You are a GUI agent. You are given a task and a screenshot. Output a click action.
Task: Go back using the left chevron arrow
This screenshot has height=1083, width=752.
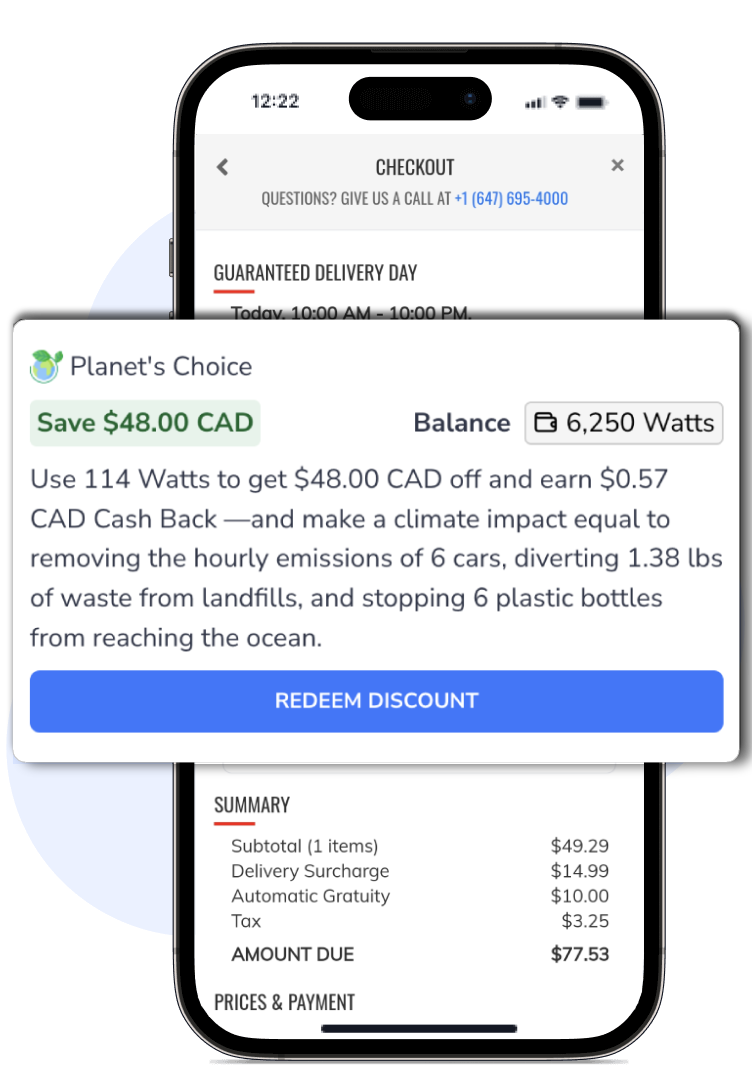[223, 167]
